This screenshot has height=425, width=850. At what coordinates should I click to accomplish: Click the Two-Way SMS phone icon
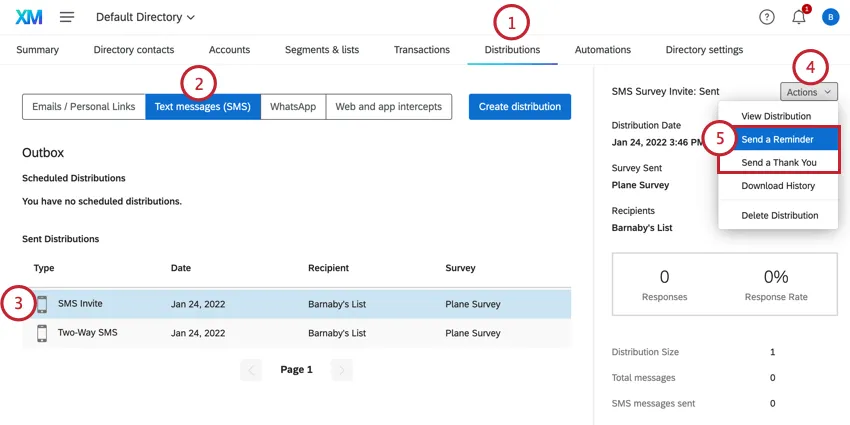point(42,333)
